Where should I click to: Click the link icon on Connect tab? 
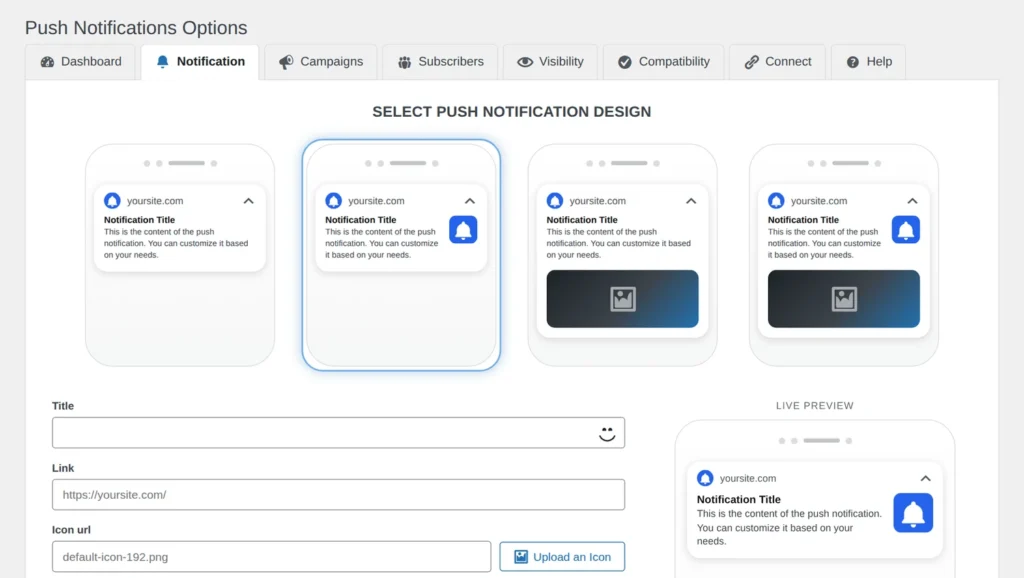pyautogui.click(x=752, y=62)
